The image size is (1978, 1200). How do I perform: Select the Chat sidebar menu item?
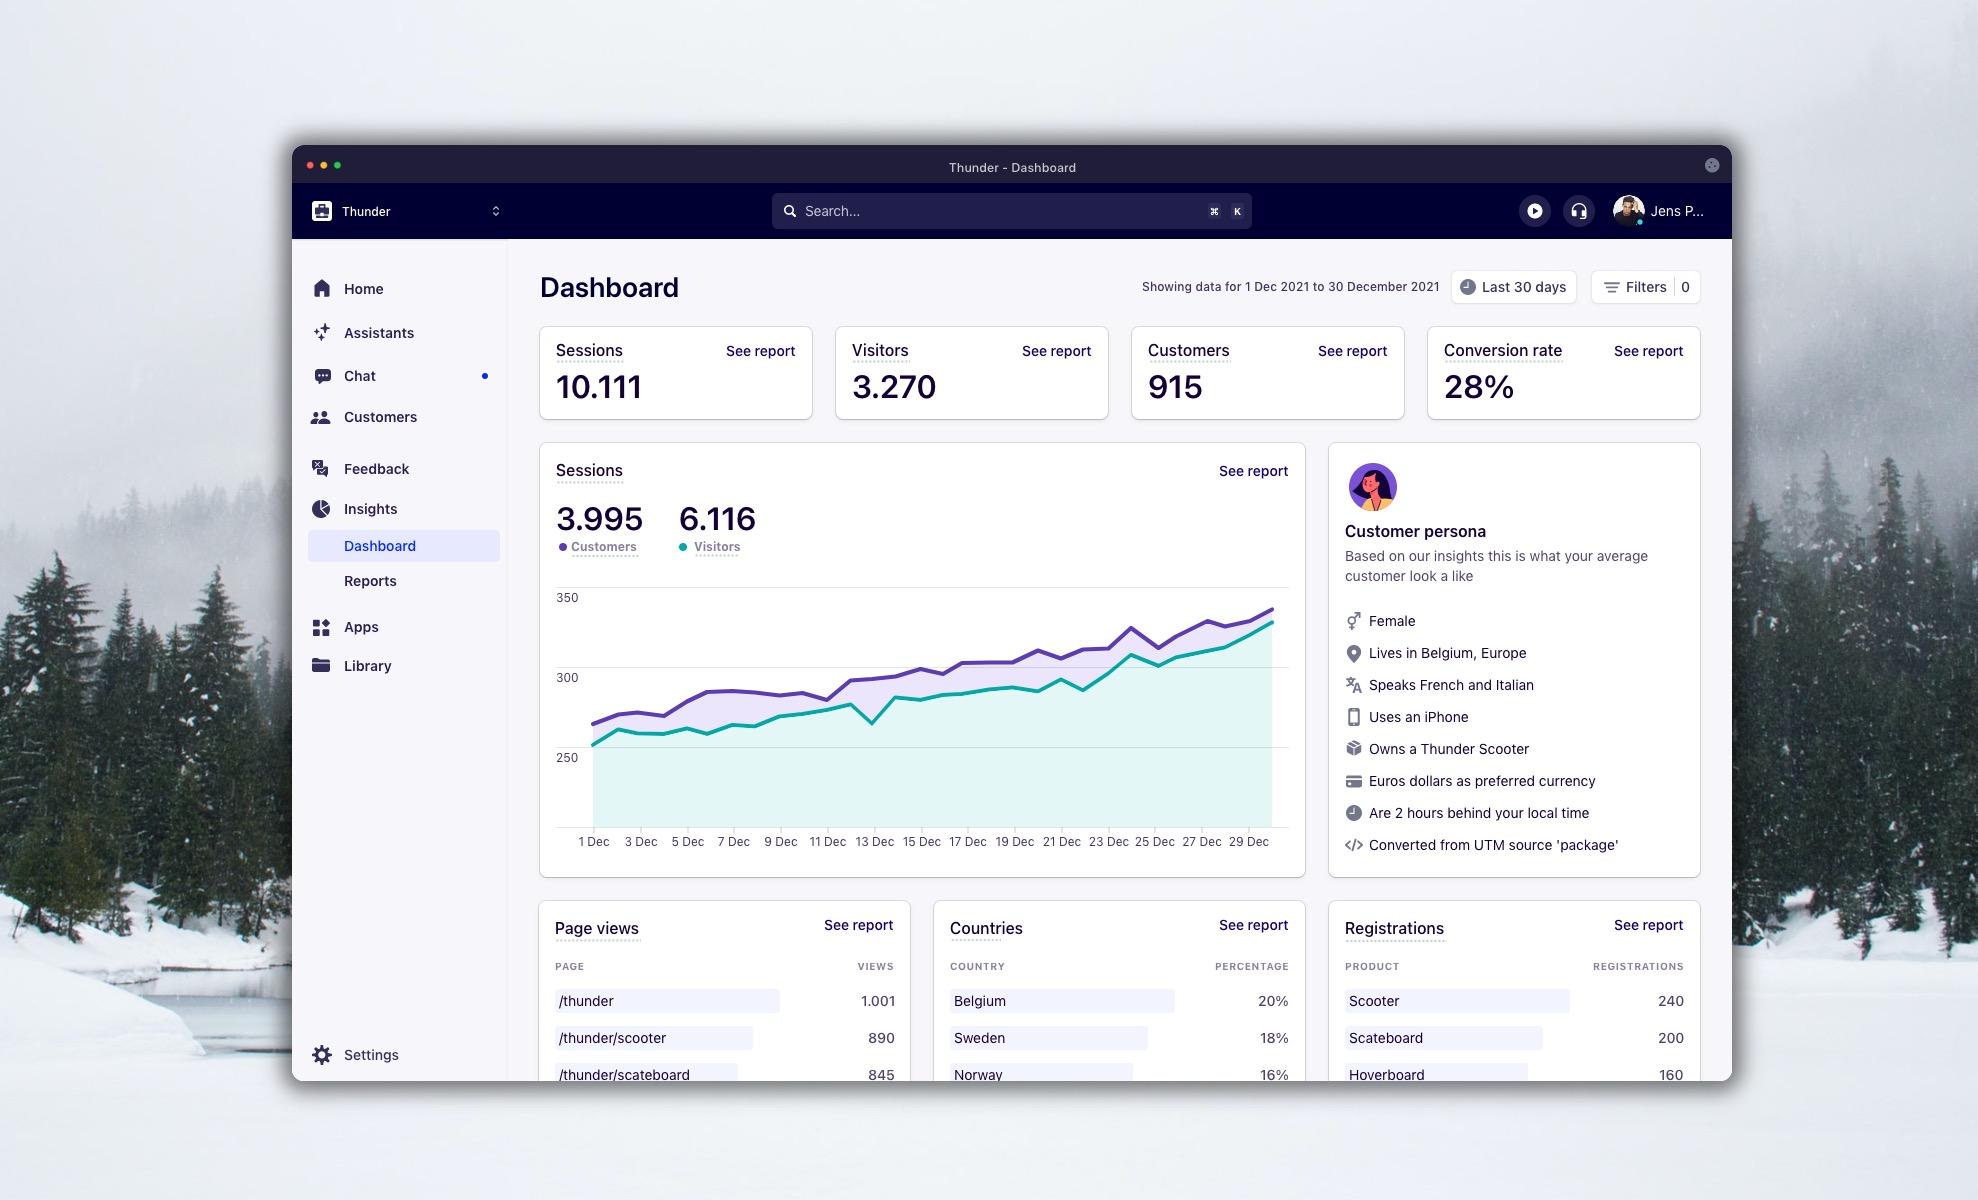coord(360,375)
